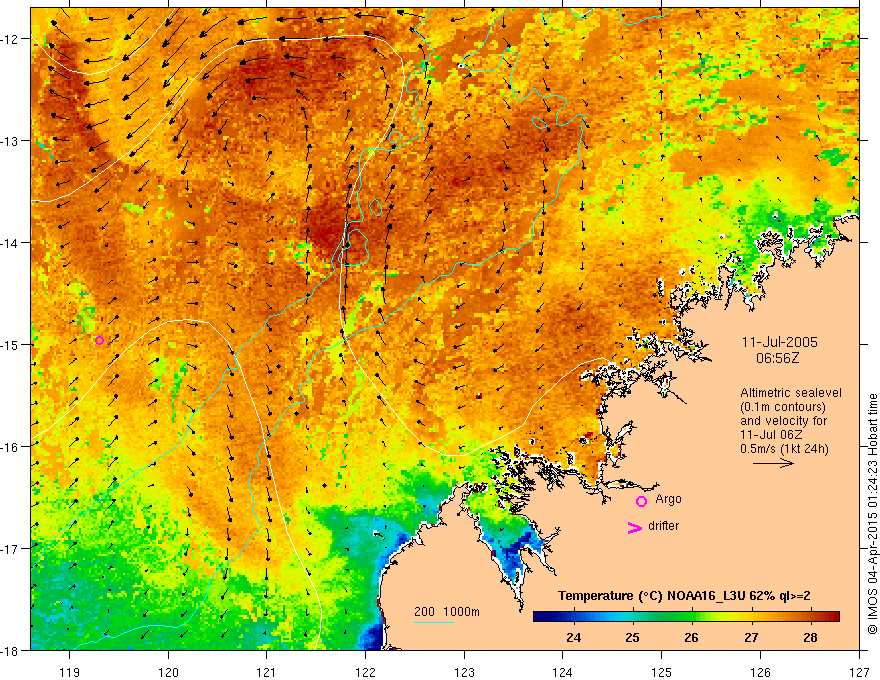Click the temperature color bar at 26
Screen dimensions: 880x680
(x=691, y=617)
